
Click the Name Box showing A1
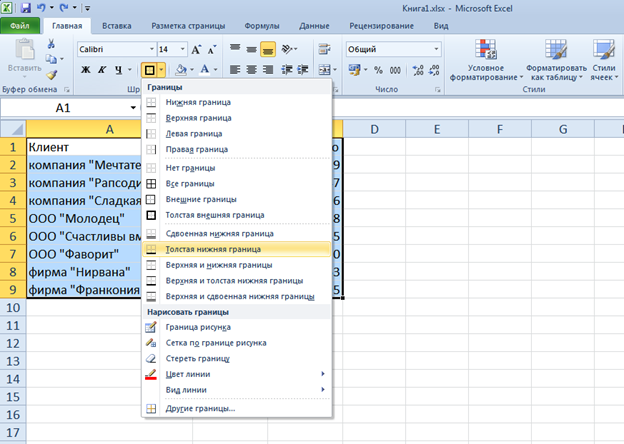pyautogui.click(x=62, y=107)
